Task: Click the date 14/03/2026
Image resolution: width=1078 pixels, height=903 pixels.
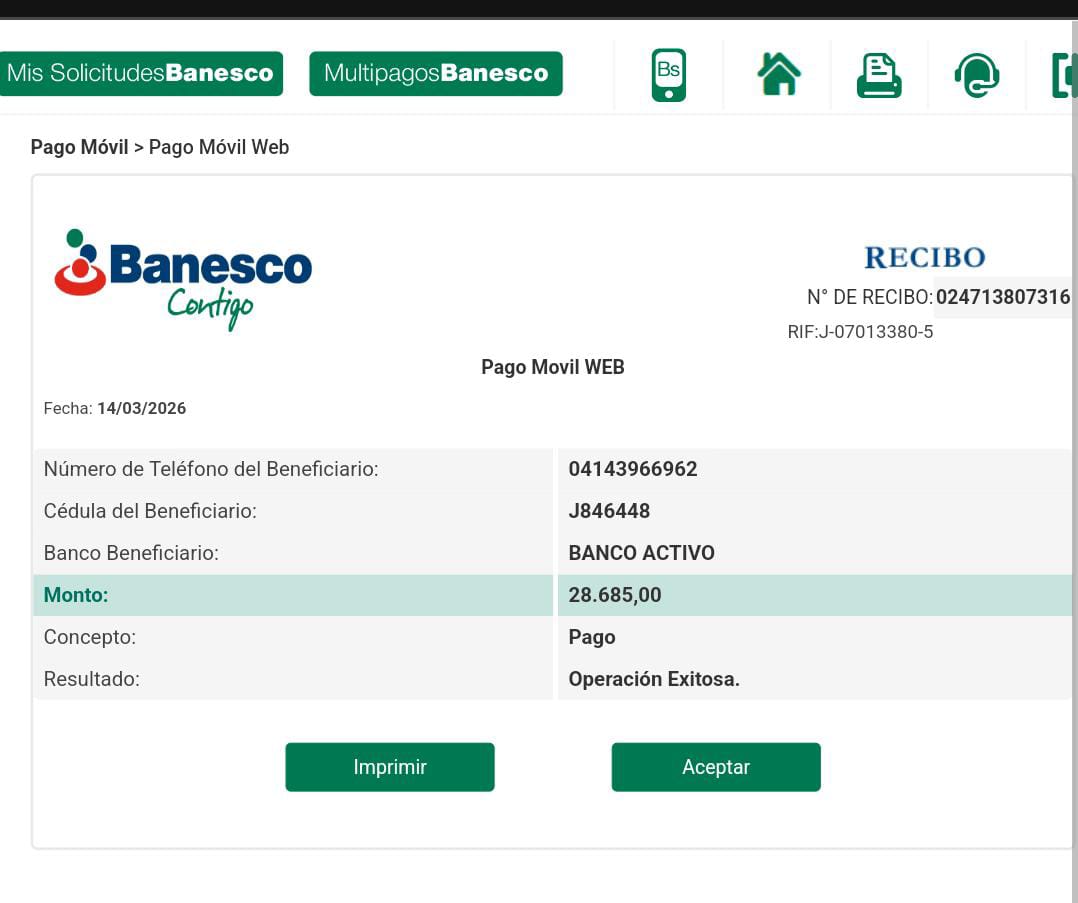Action: click(141, 409)
